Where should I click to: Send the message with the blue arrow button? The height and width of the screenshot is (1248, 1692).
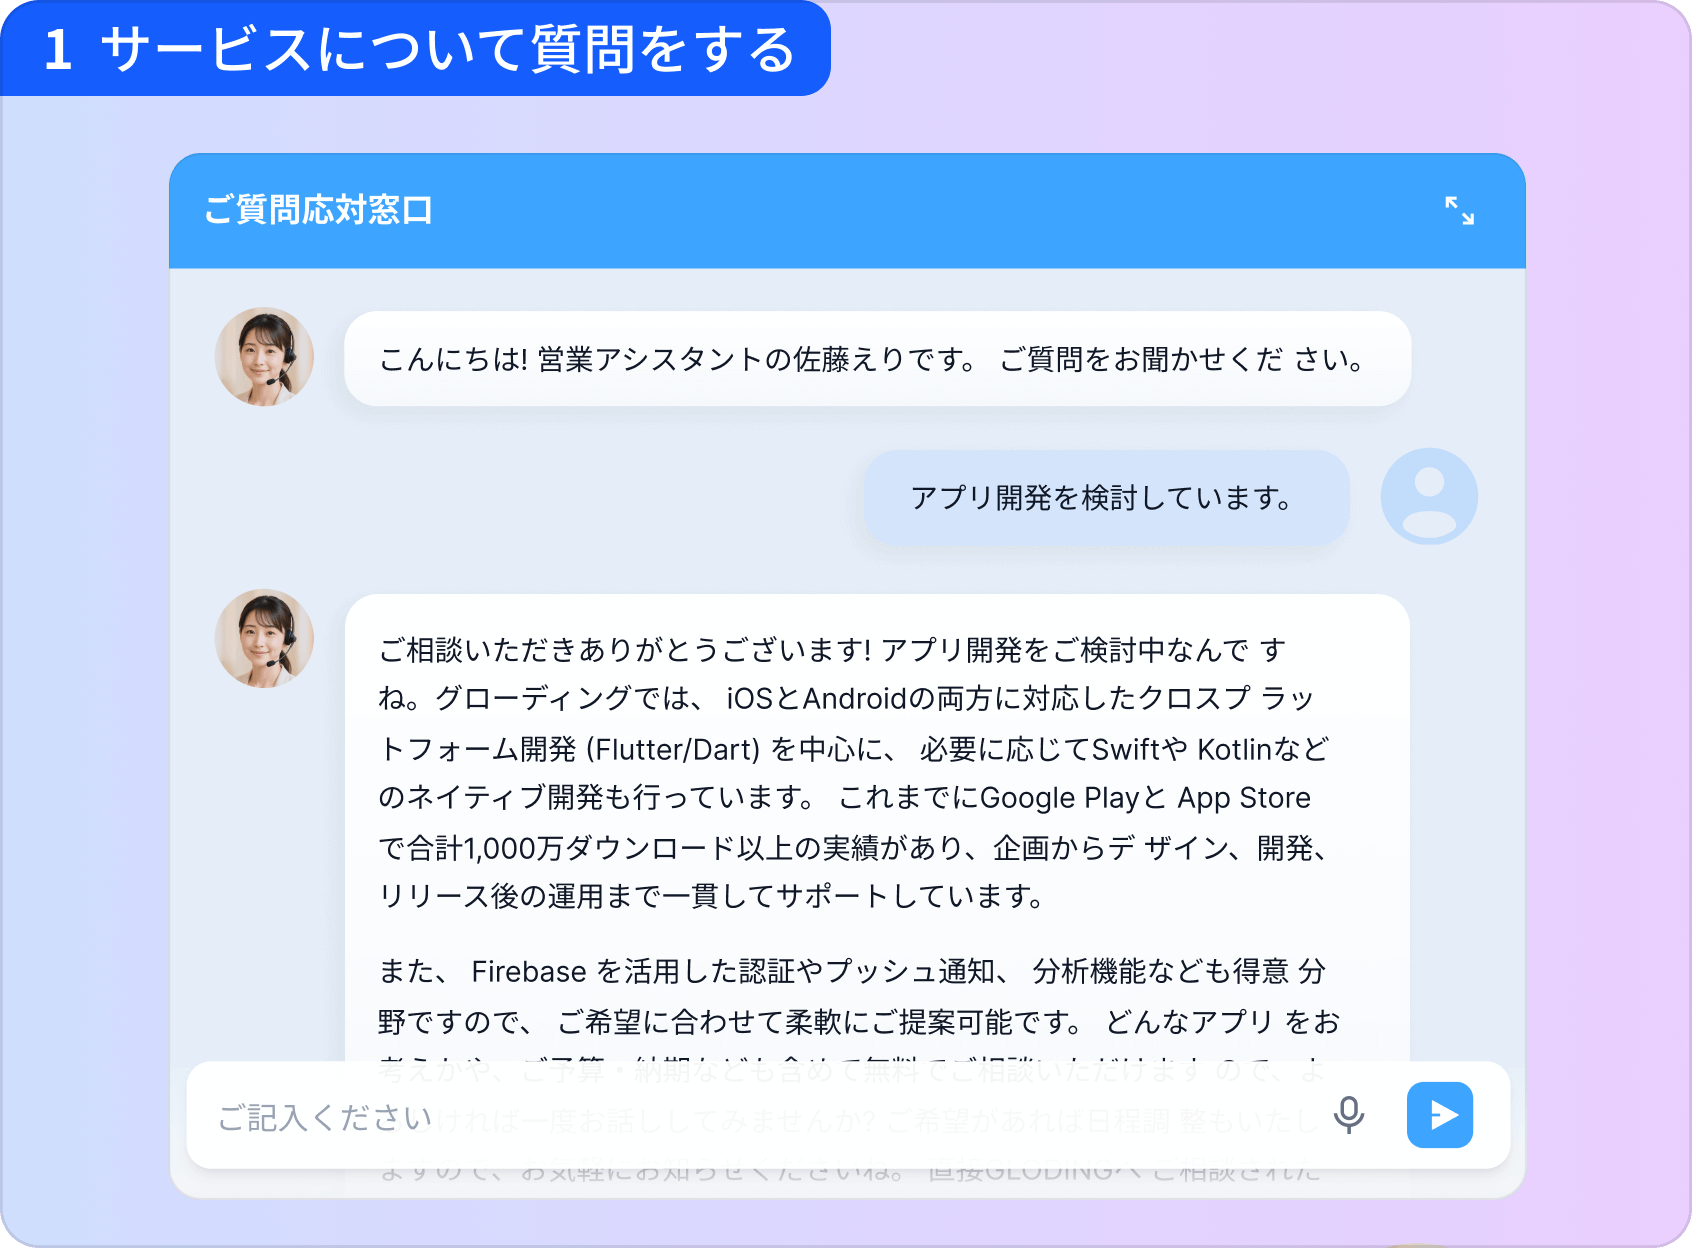pos(1440,1115)
